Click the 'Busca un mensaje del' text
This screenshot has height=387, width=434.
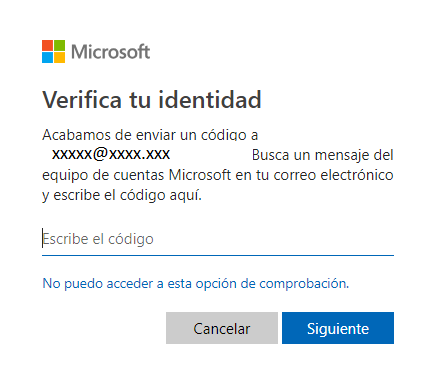click(x=323, y=155)
